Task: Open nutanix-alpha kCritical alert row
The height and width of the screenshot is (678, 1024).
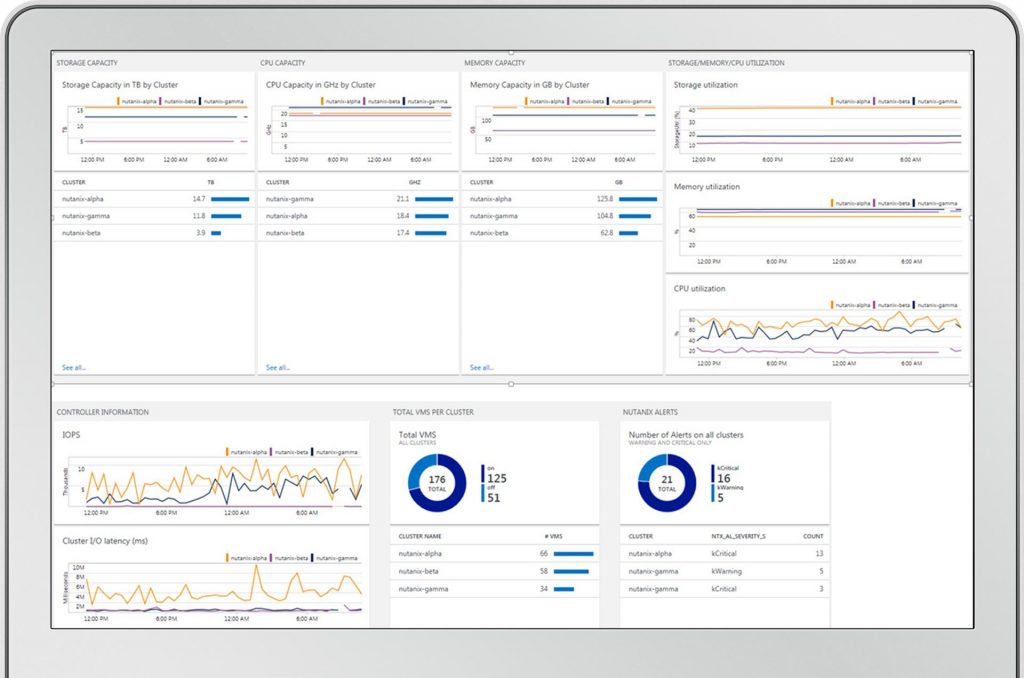Action: tap(725, 554)
